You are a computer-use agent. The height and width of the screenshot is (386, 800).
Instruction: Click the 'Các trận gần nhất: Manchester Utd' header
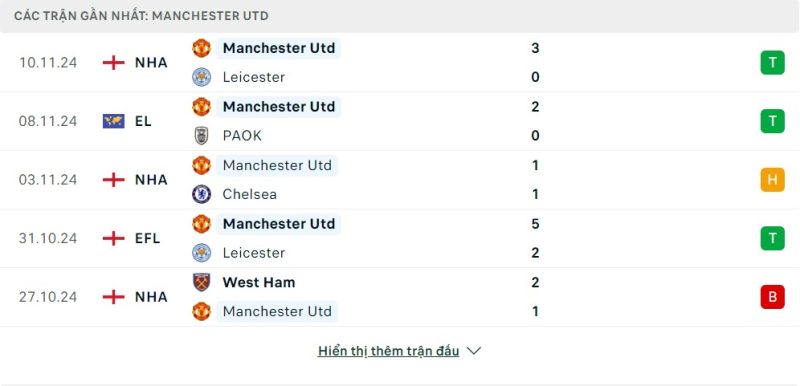tap(141, 16)
